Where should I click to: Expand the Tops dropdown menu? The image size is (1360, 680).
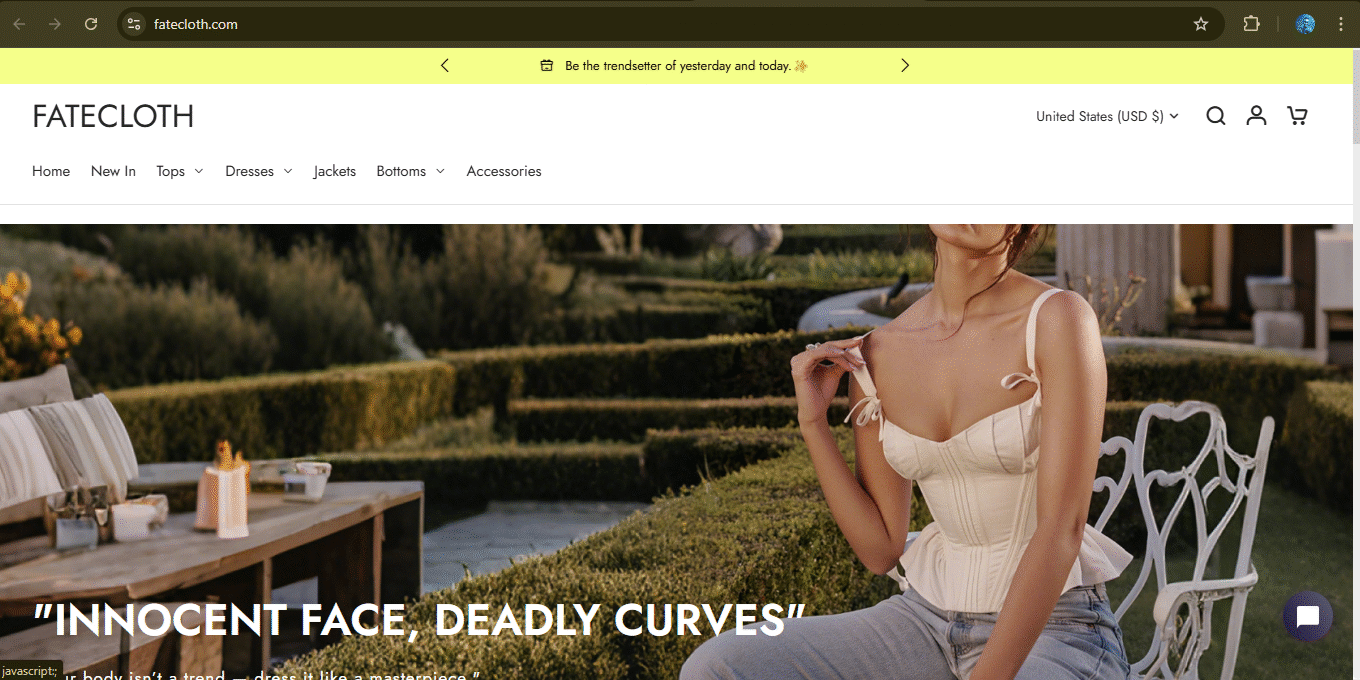[180, 171]
